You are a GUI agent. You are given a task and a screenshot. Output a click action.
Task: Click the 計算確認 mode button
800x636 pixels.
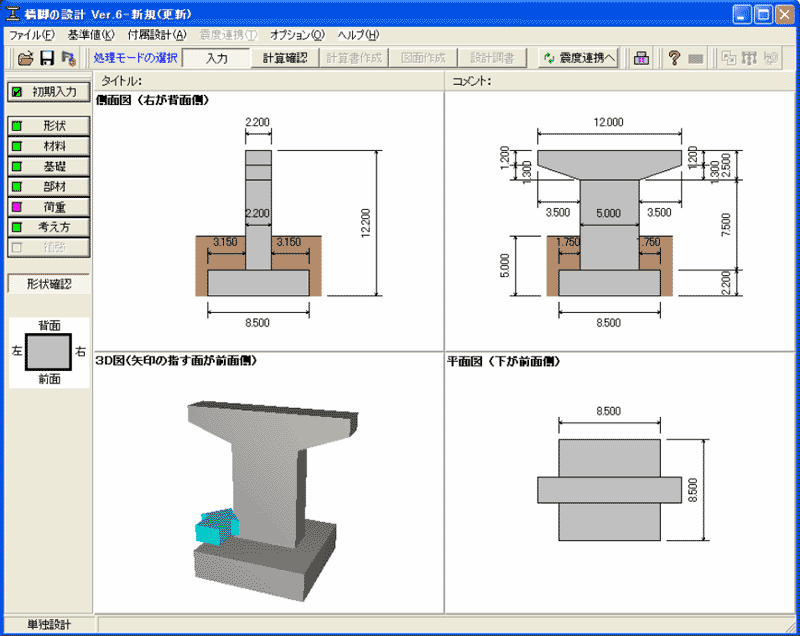coord(285,58)
